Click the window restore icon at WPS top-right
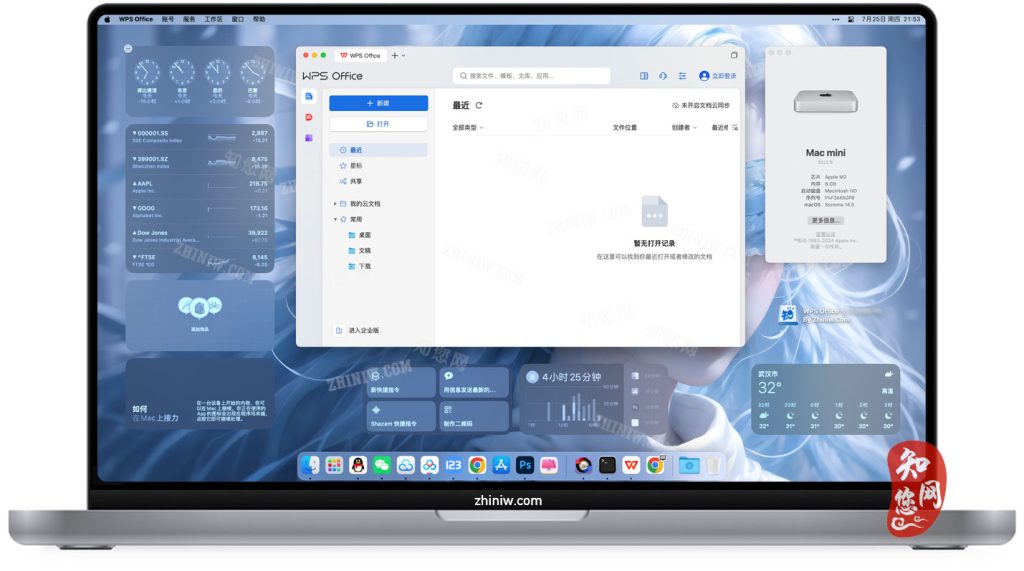Viewport: 1024px width, 571px height. [x=734, y=56]
